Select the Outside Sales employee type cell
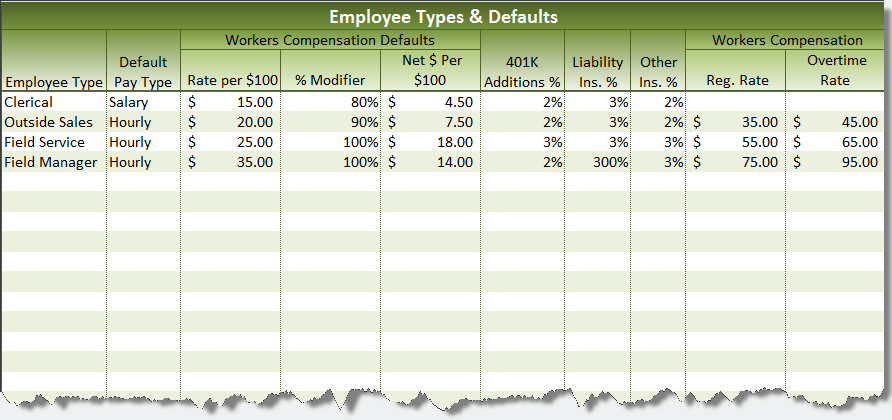892x420 pixels. click(53, 122)
